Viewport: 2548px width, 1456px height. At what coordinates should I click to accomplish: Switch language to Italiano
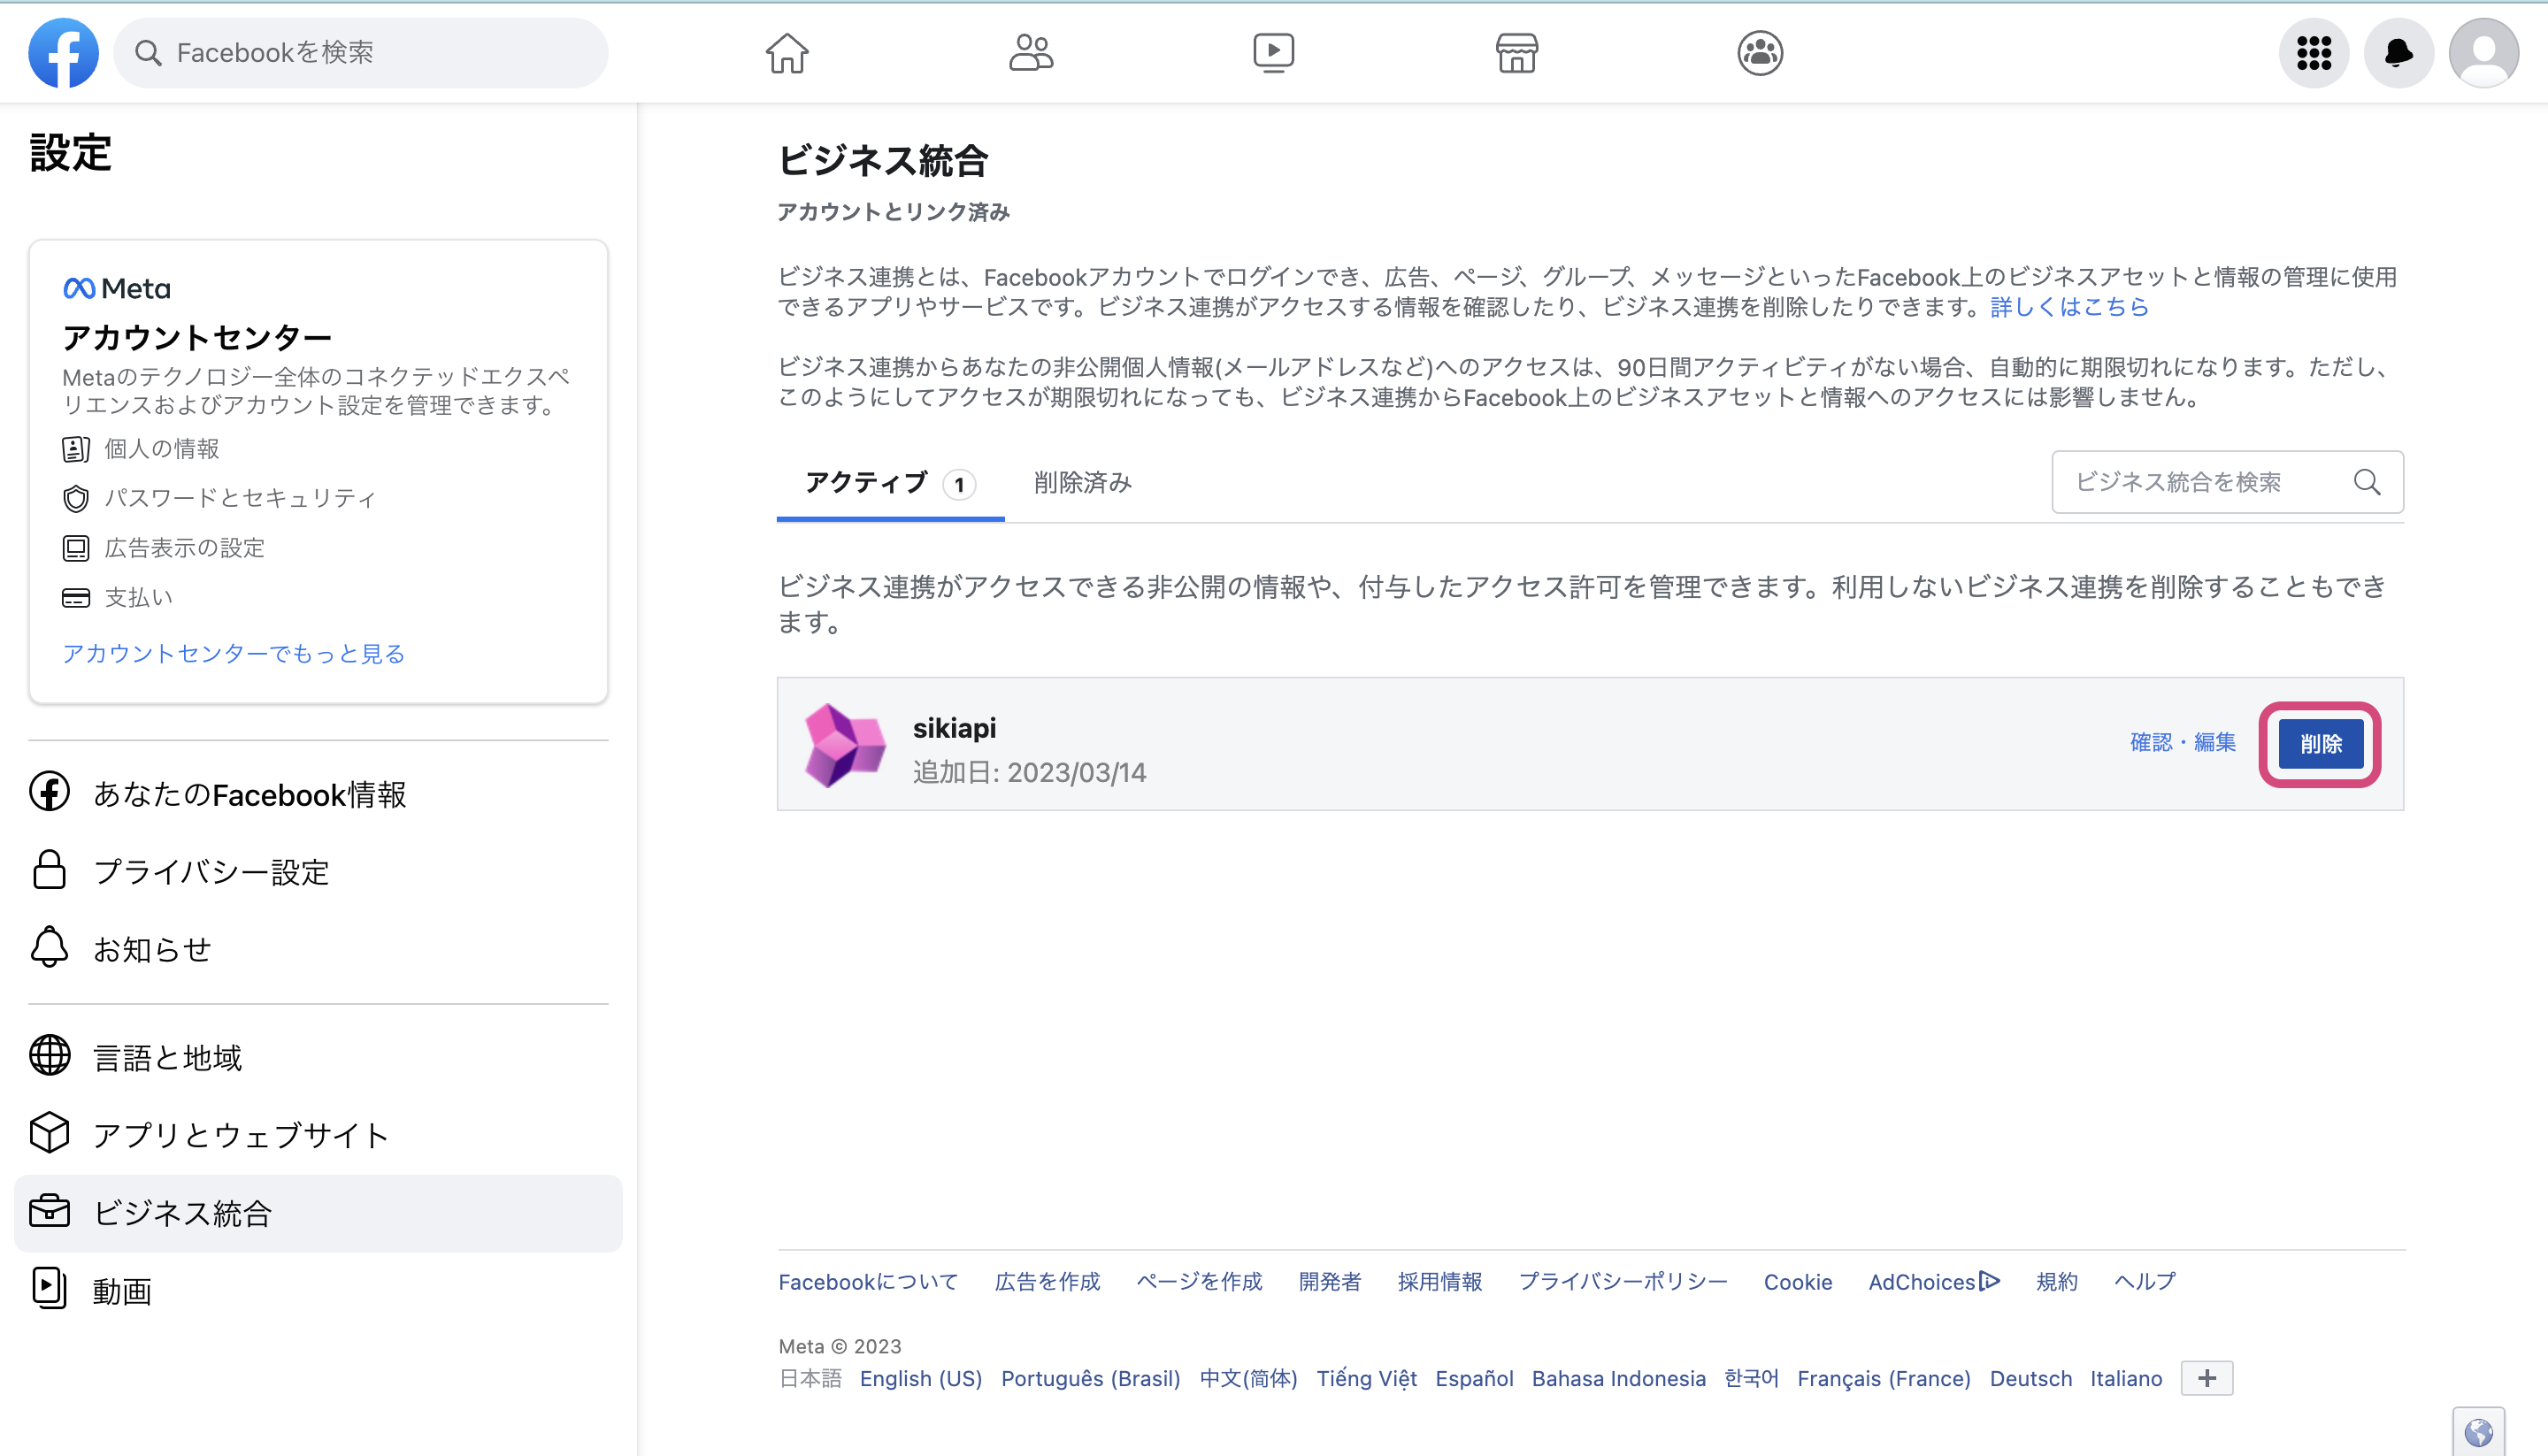click(x=2126, y=1378)
